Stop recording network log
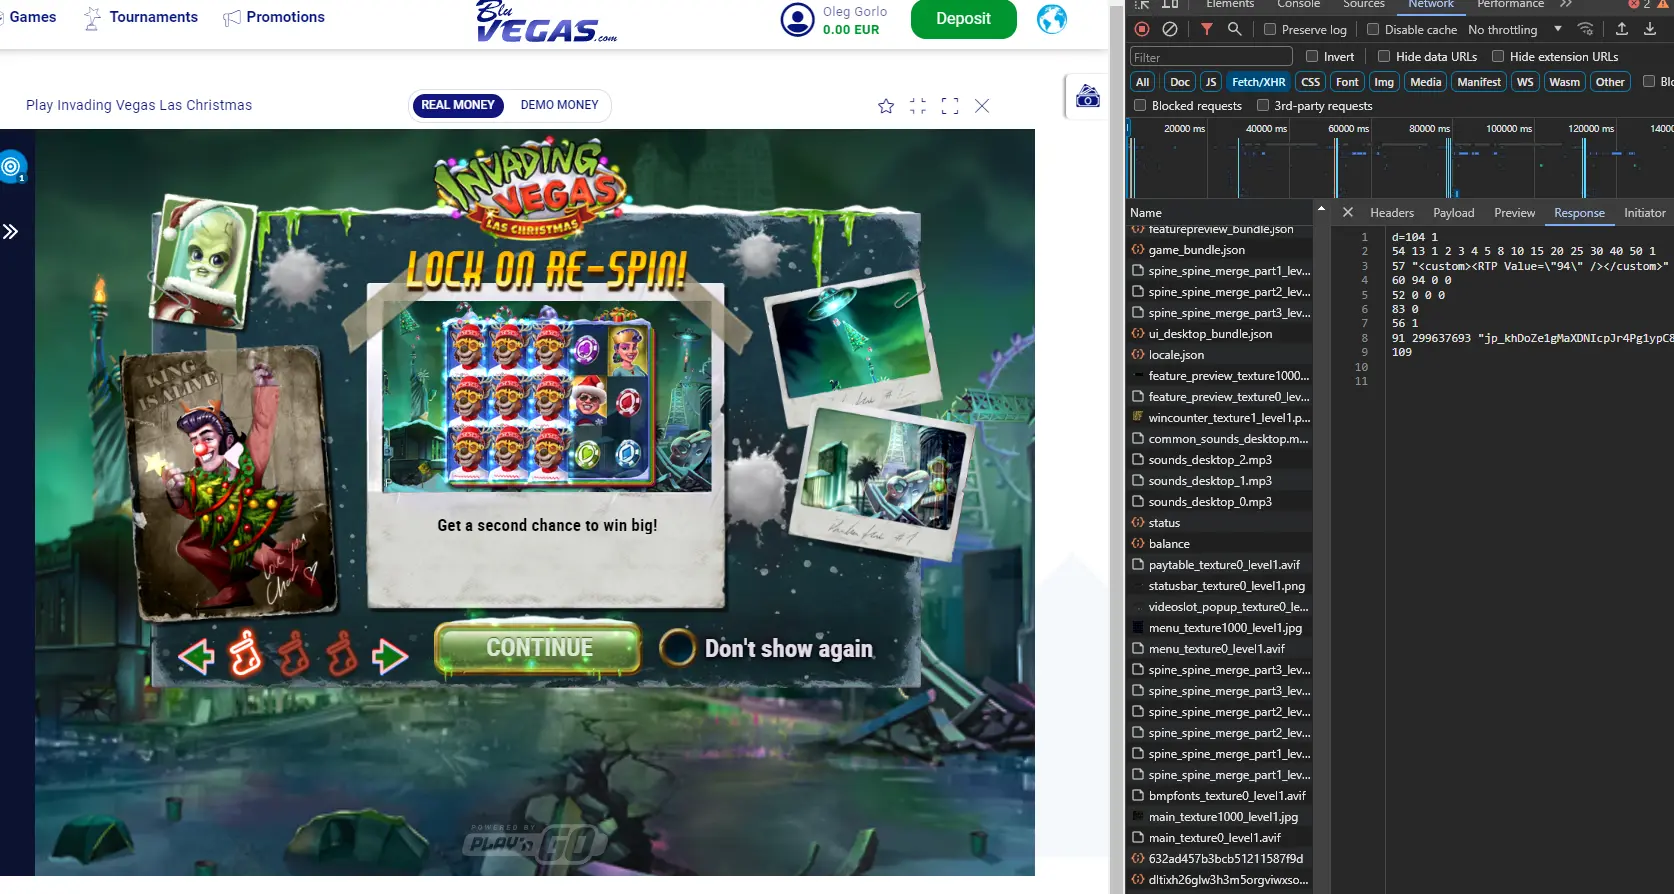This screenshot has width=1674, height=894. (1142, 29)
